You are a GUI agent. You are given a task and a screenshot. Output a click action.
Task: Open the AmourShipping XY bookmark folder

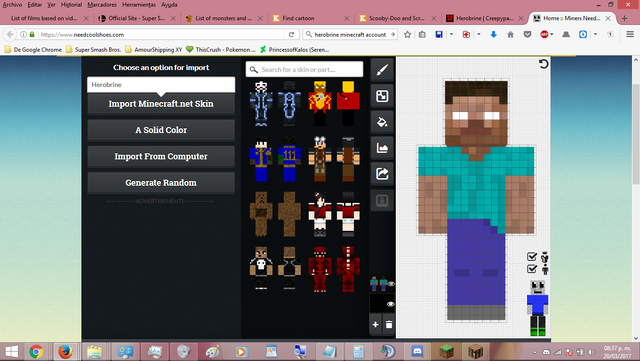pyautogui.click(x=153, y=50)
